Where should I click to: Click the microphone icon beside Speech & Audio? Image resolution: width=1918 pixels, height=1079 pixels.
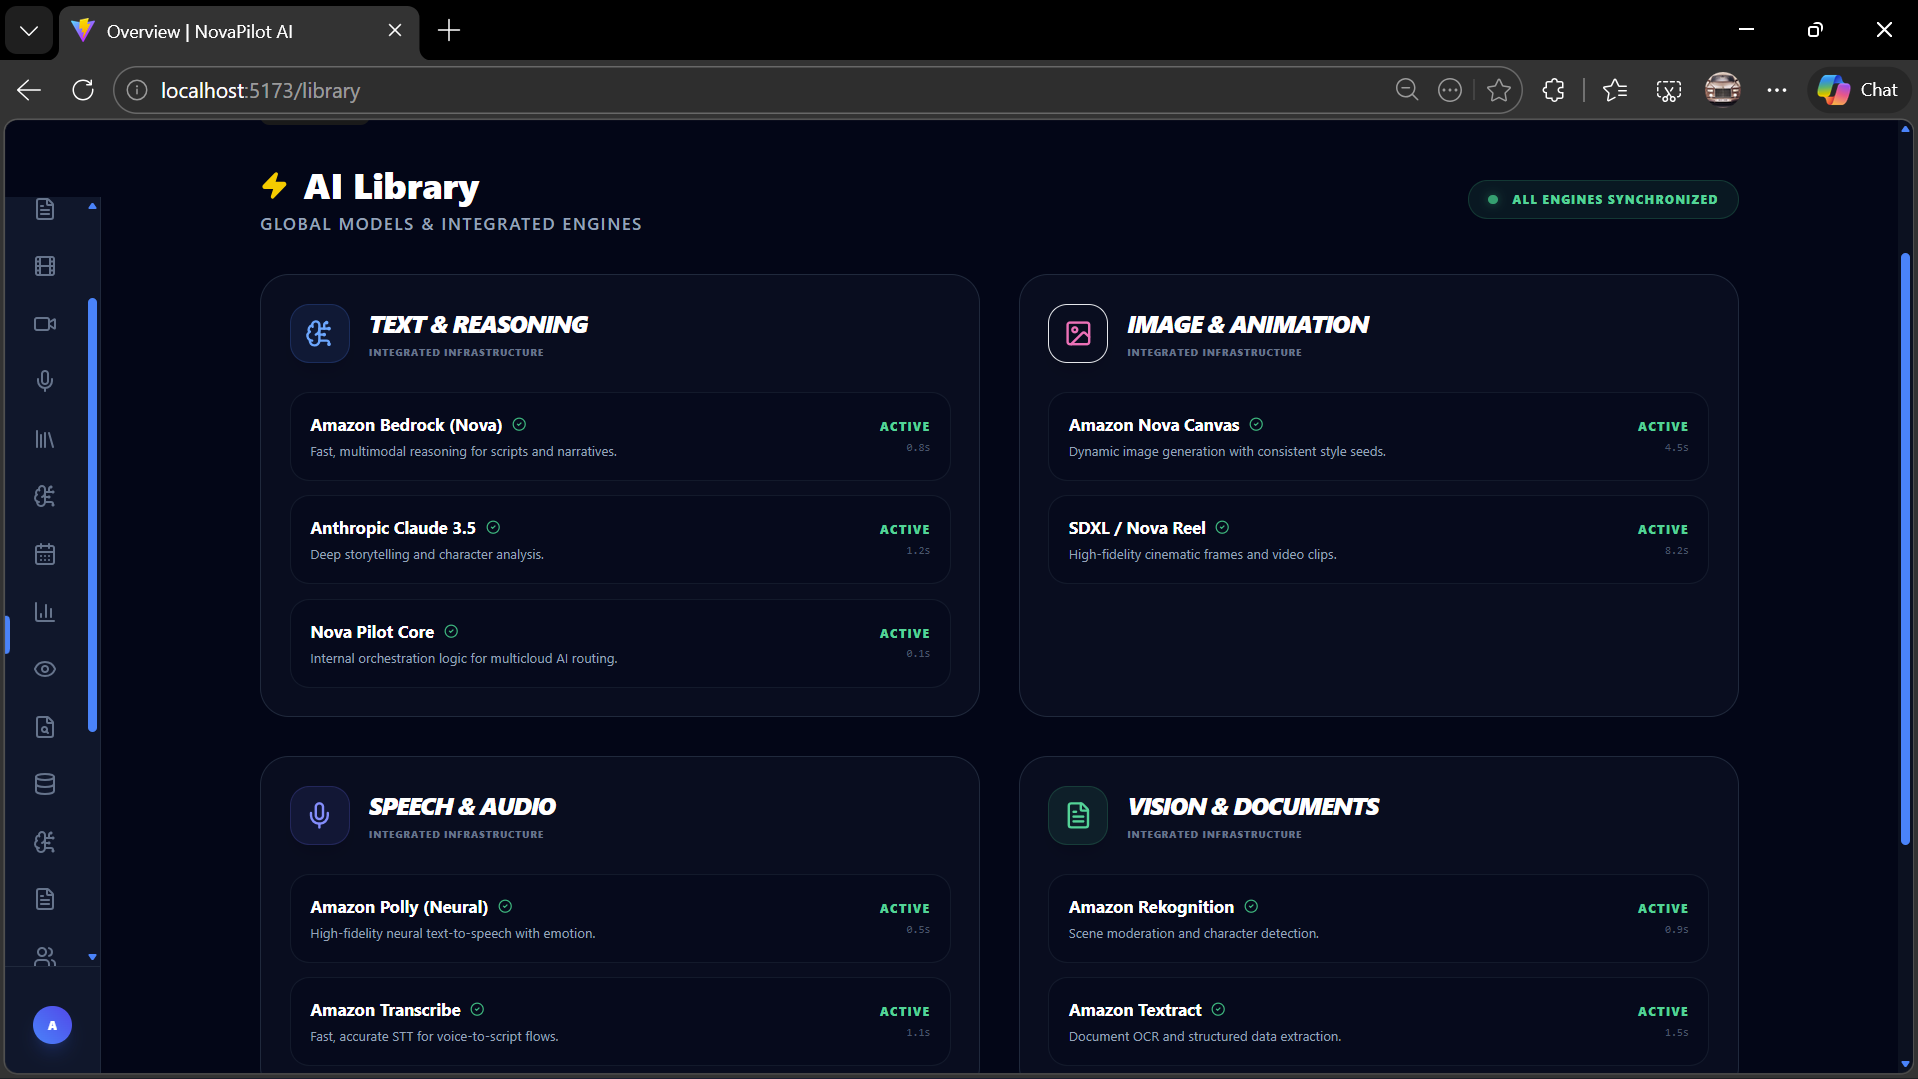pos(319,815)
